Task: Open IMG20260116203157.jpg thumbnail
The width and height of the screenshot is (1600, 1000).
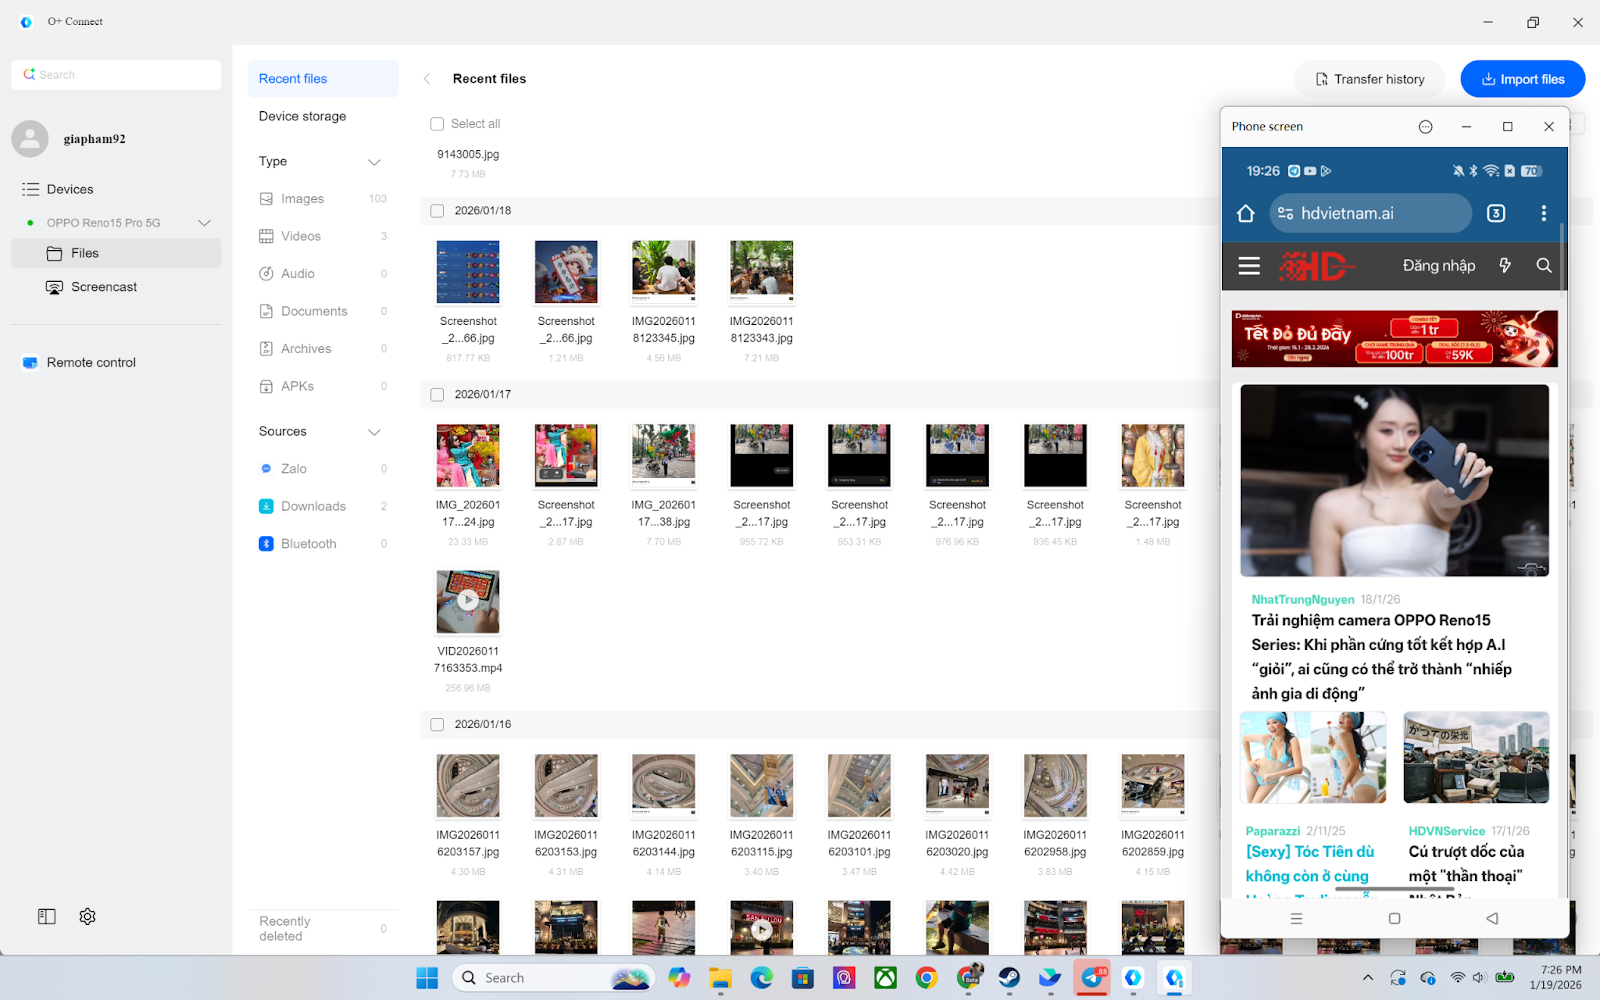Action: (468, 786)
